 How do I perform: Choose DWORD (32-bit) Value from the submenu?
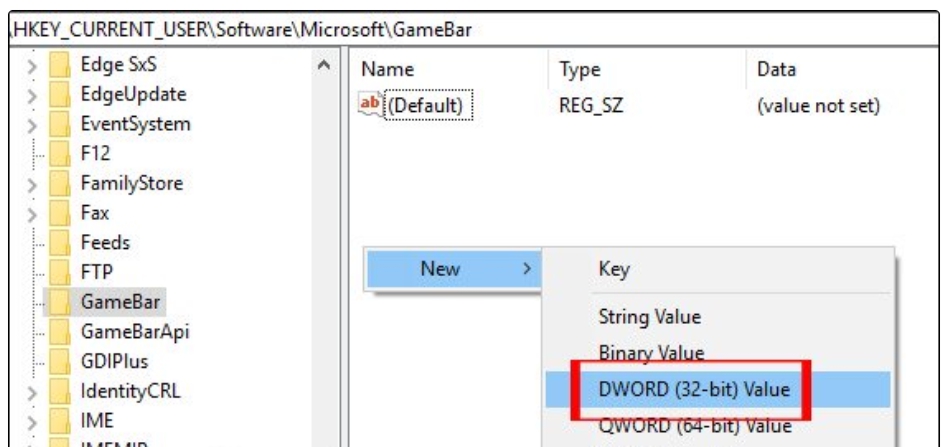coord(694,389)
